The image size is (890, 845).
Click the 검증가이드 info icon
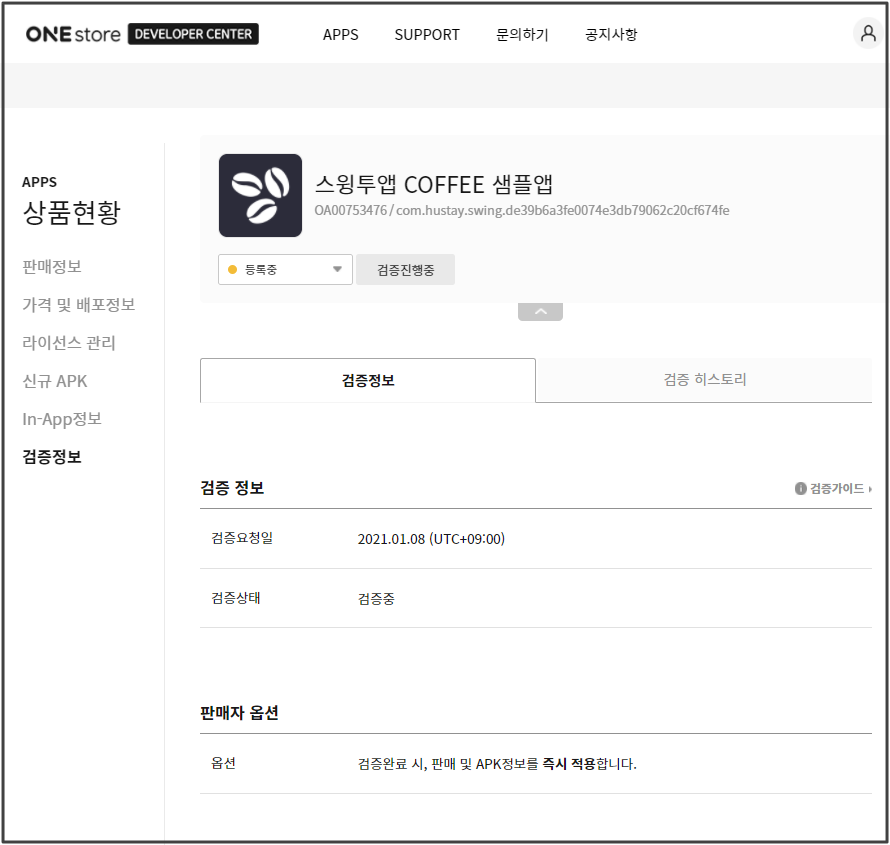[x=801, y=489]
